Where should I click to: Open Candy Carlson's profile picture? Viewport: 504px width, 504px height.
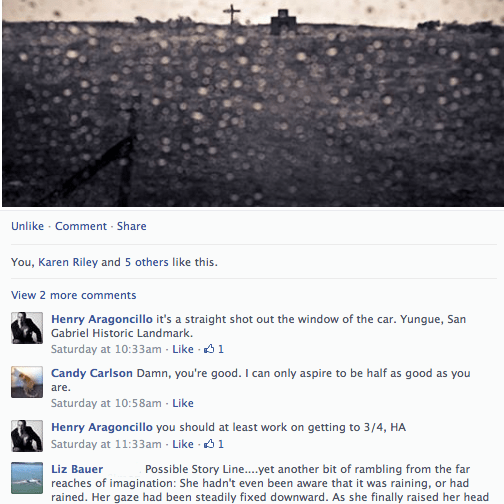tap(27, 382)
